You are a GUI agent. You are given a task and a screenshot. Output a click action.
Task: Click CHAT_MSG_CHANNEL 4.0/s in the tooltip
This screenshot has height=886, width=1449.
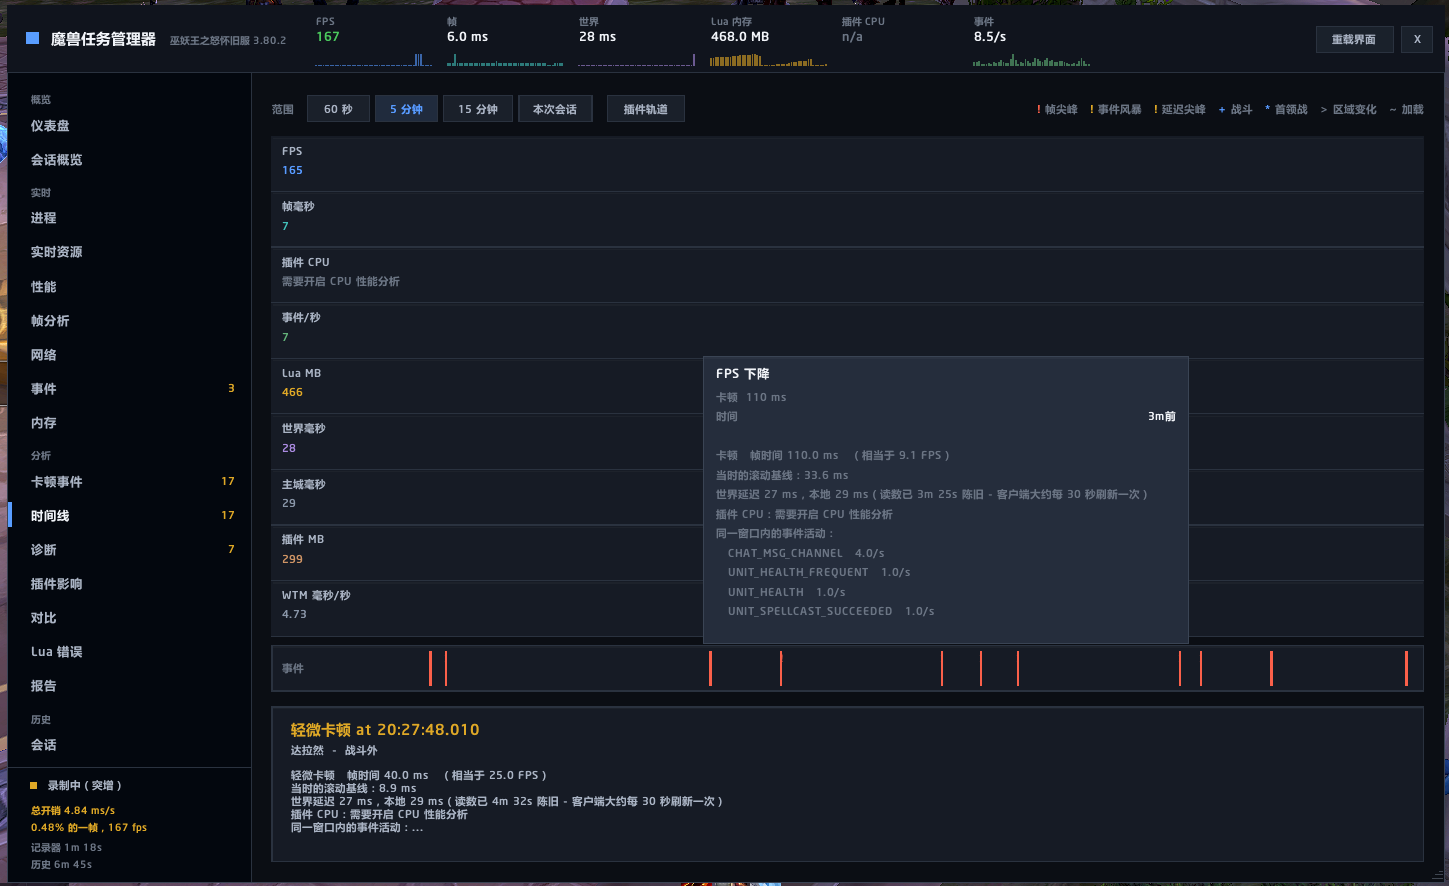click(806, 553)
